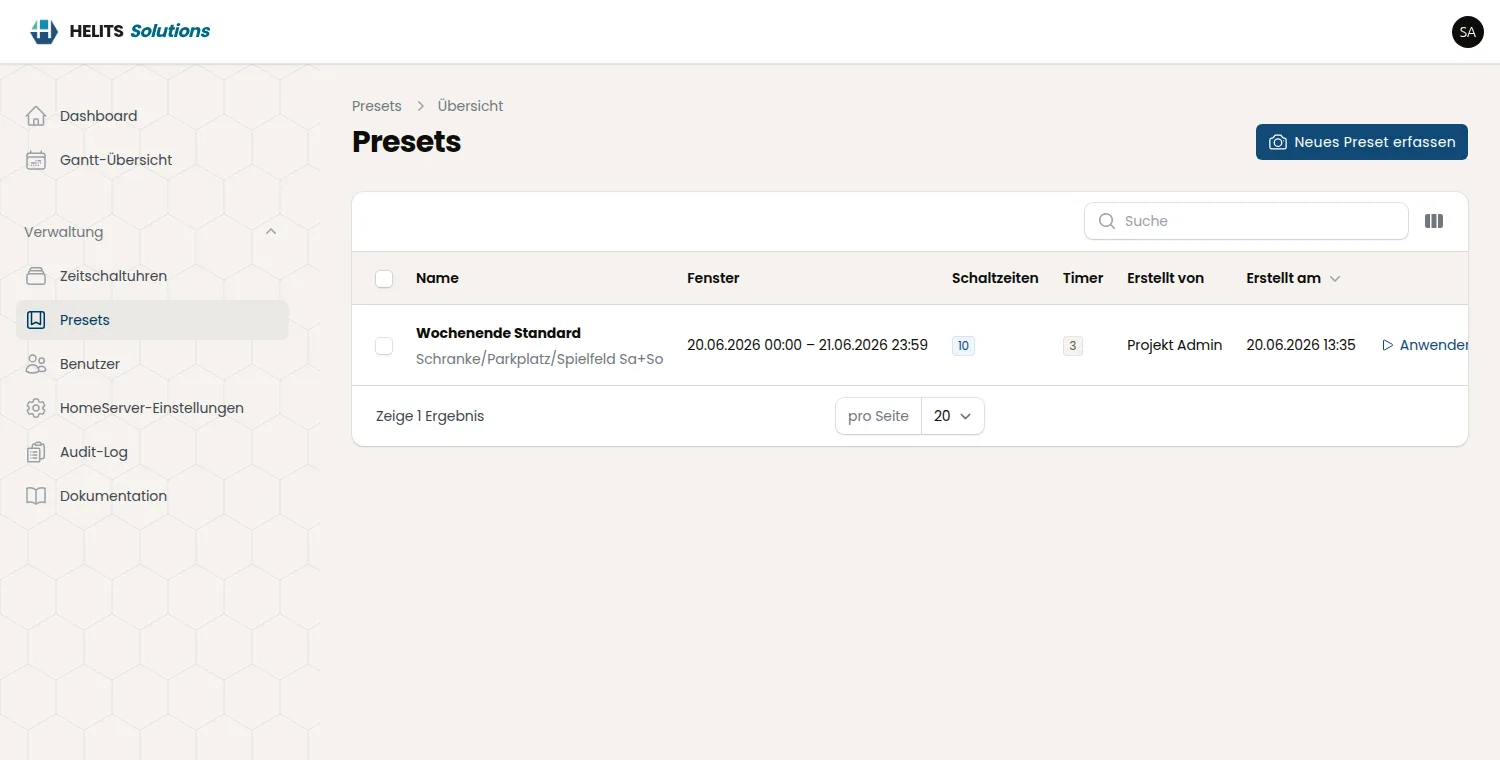Viewport: 1500px width, 760px height.
Task: Open Zeitschaltuhren page
Action: coord(152,276)
